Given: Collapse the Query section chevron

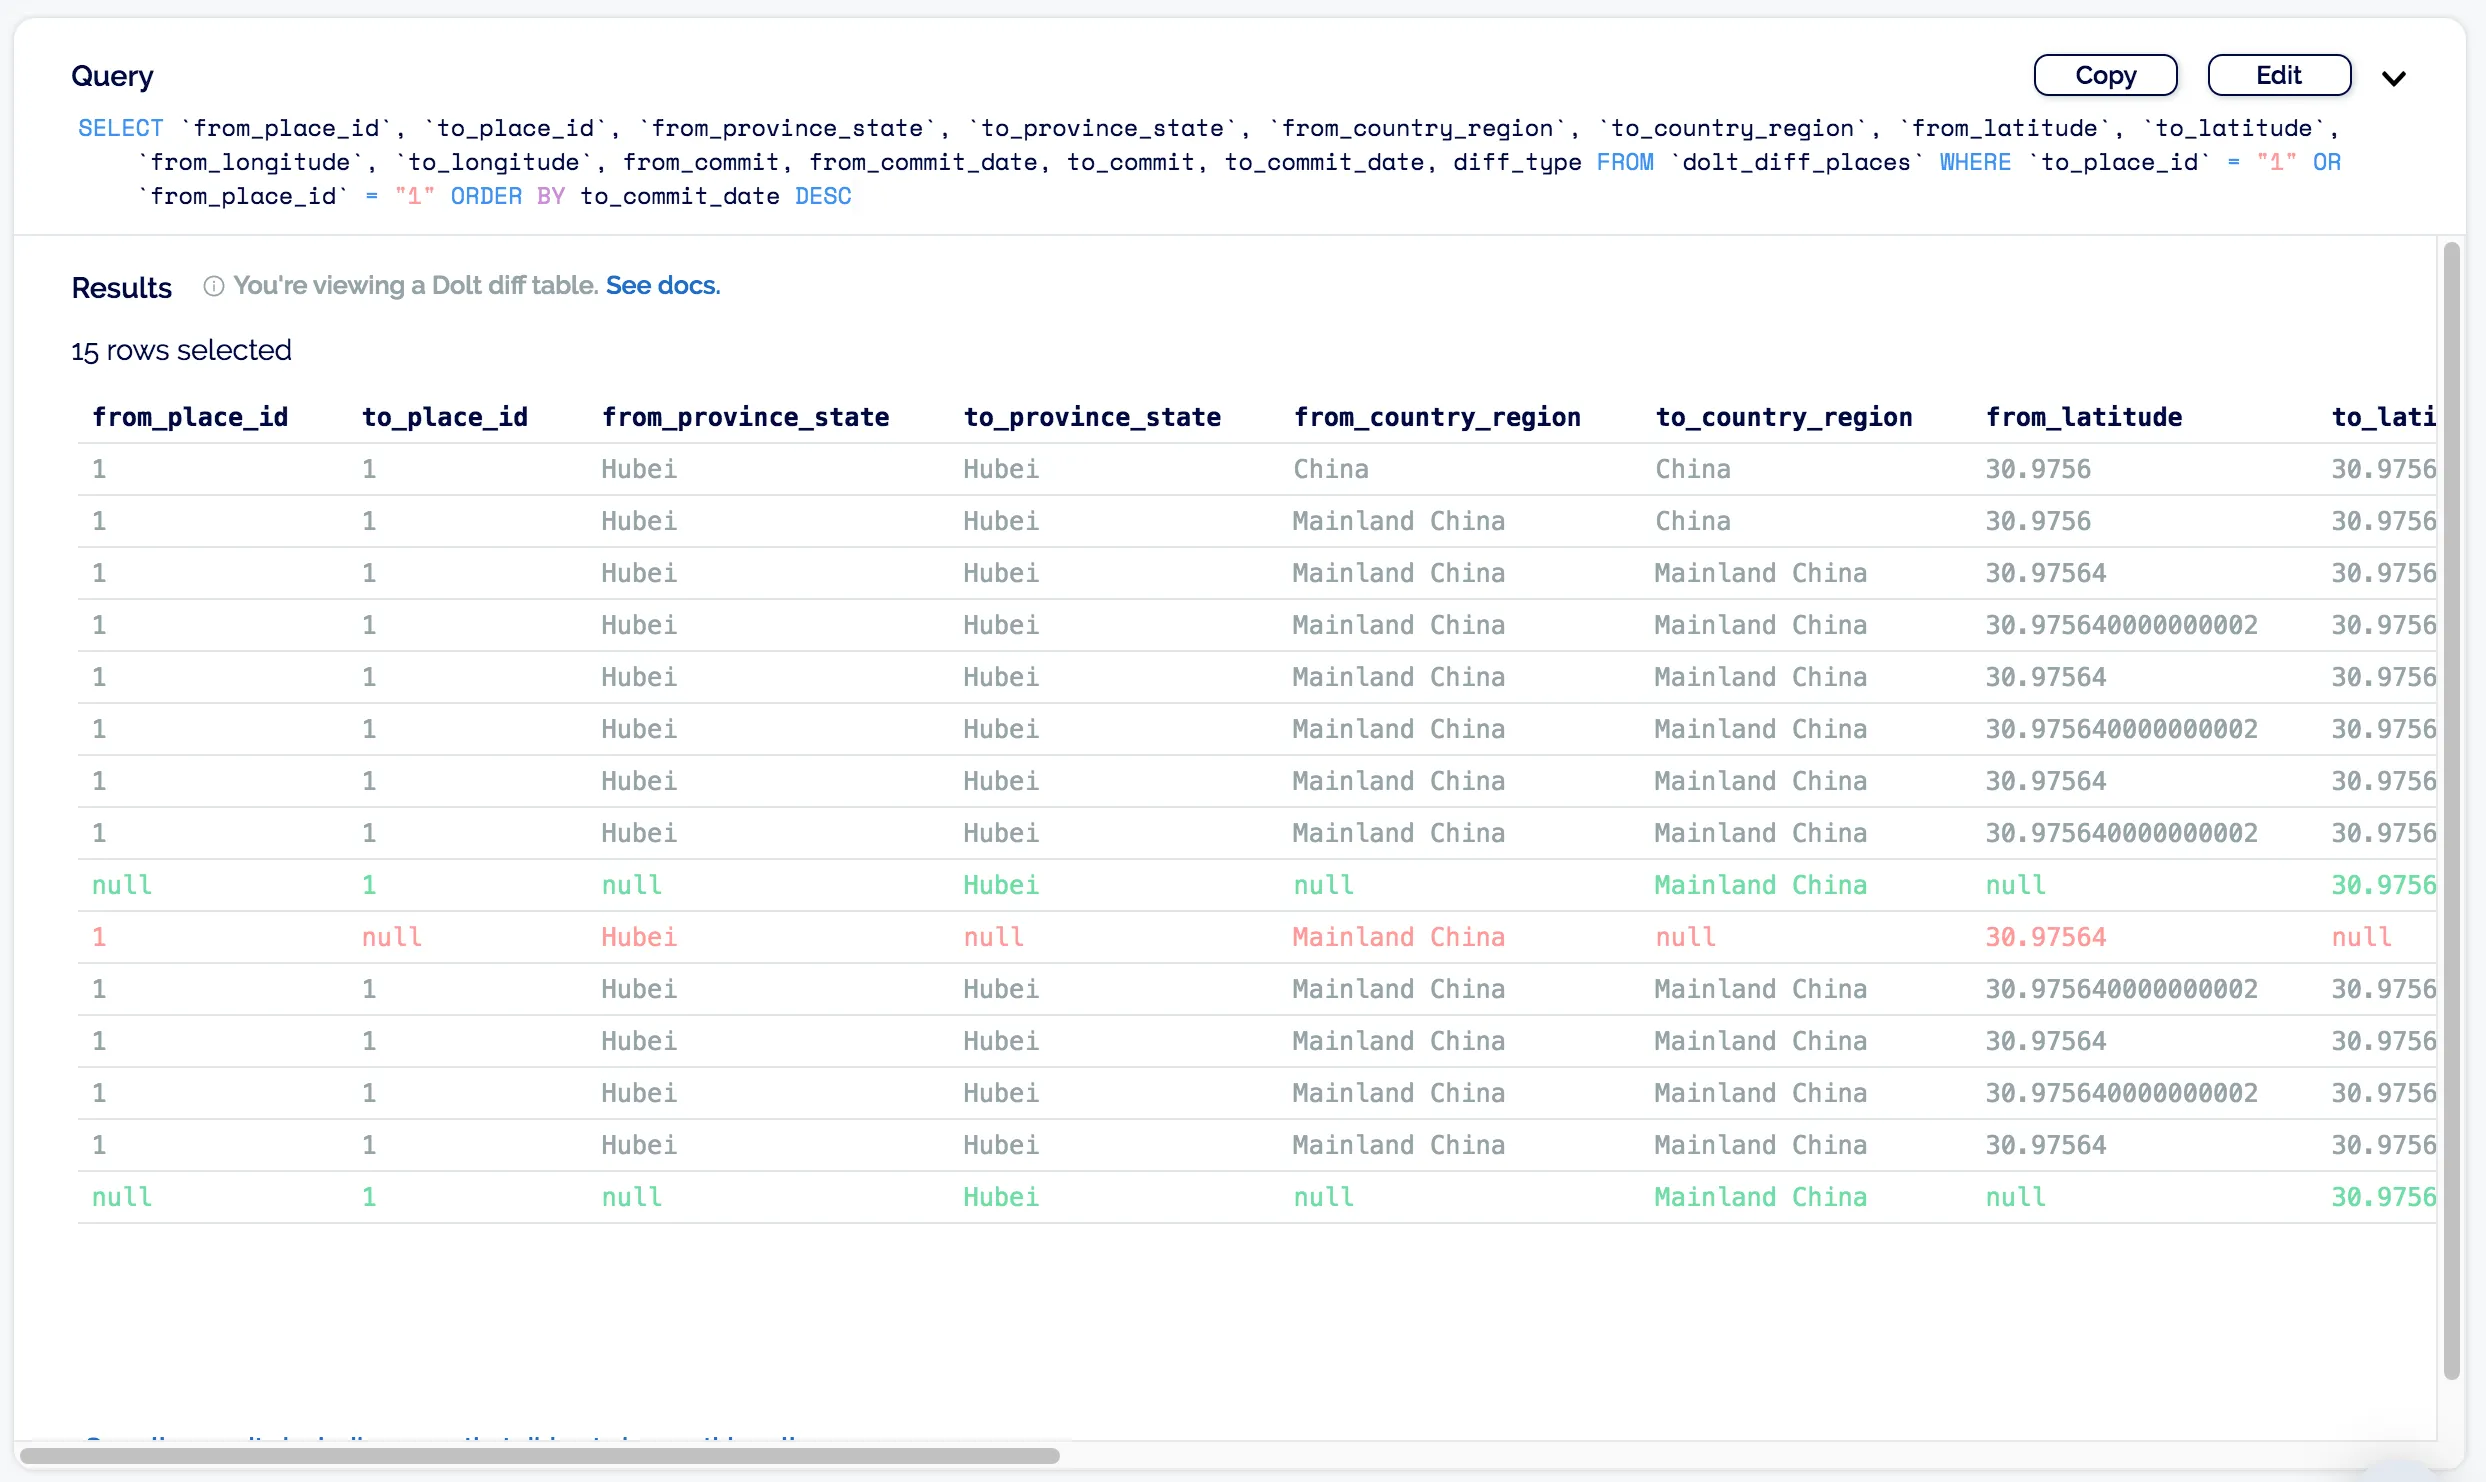Looking at the screenshot, I should (2393, 78).
